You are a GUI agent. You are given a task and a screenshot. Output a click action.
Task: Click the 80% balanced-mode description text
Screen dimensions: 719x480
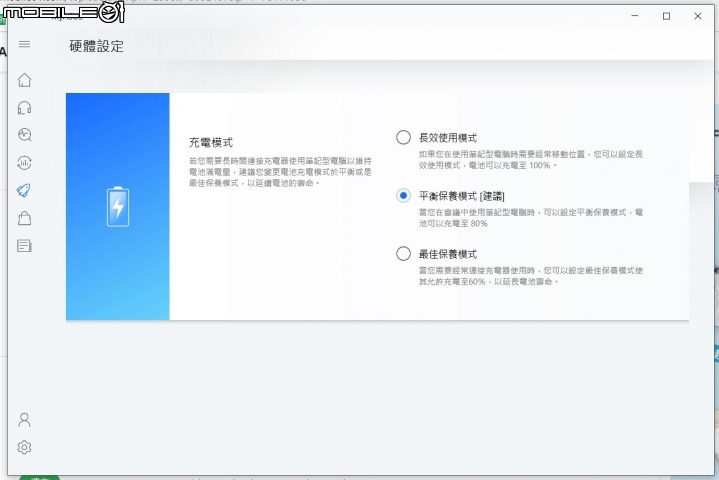(531, 218)
